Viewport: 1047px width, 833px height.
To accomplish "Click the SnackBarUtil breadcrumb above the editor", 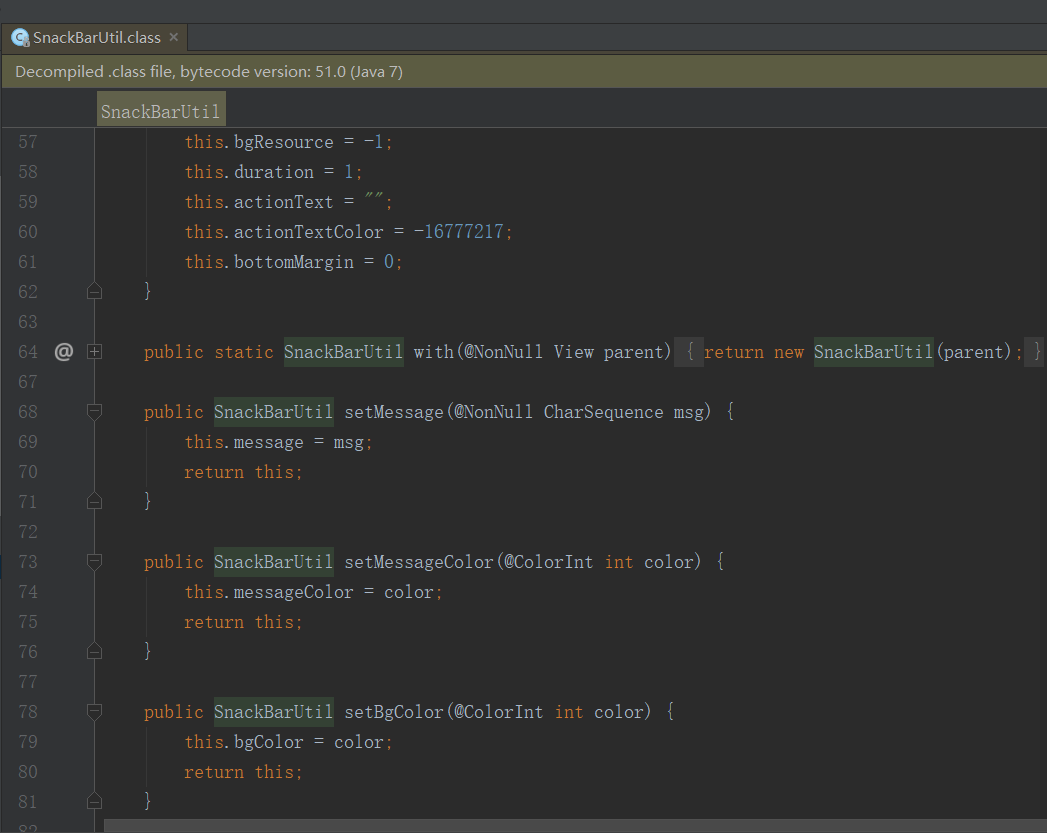I will coord(160,109).
